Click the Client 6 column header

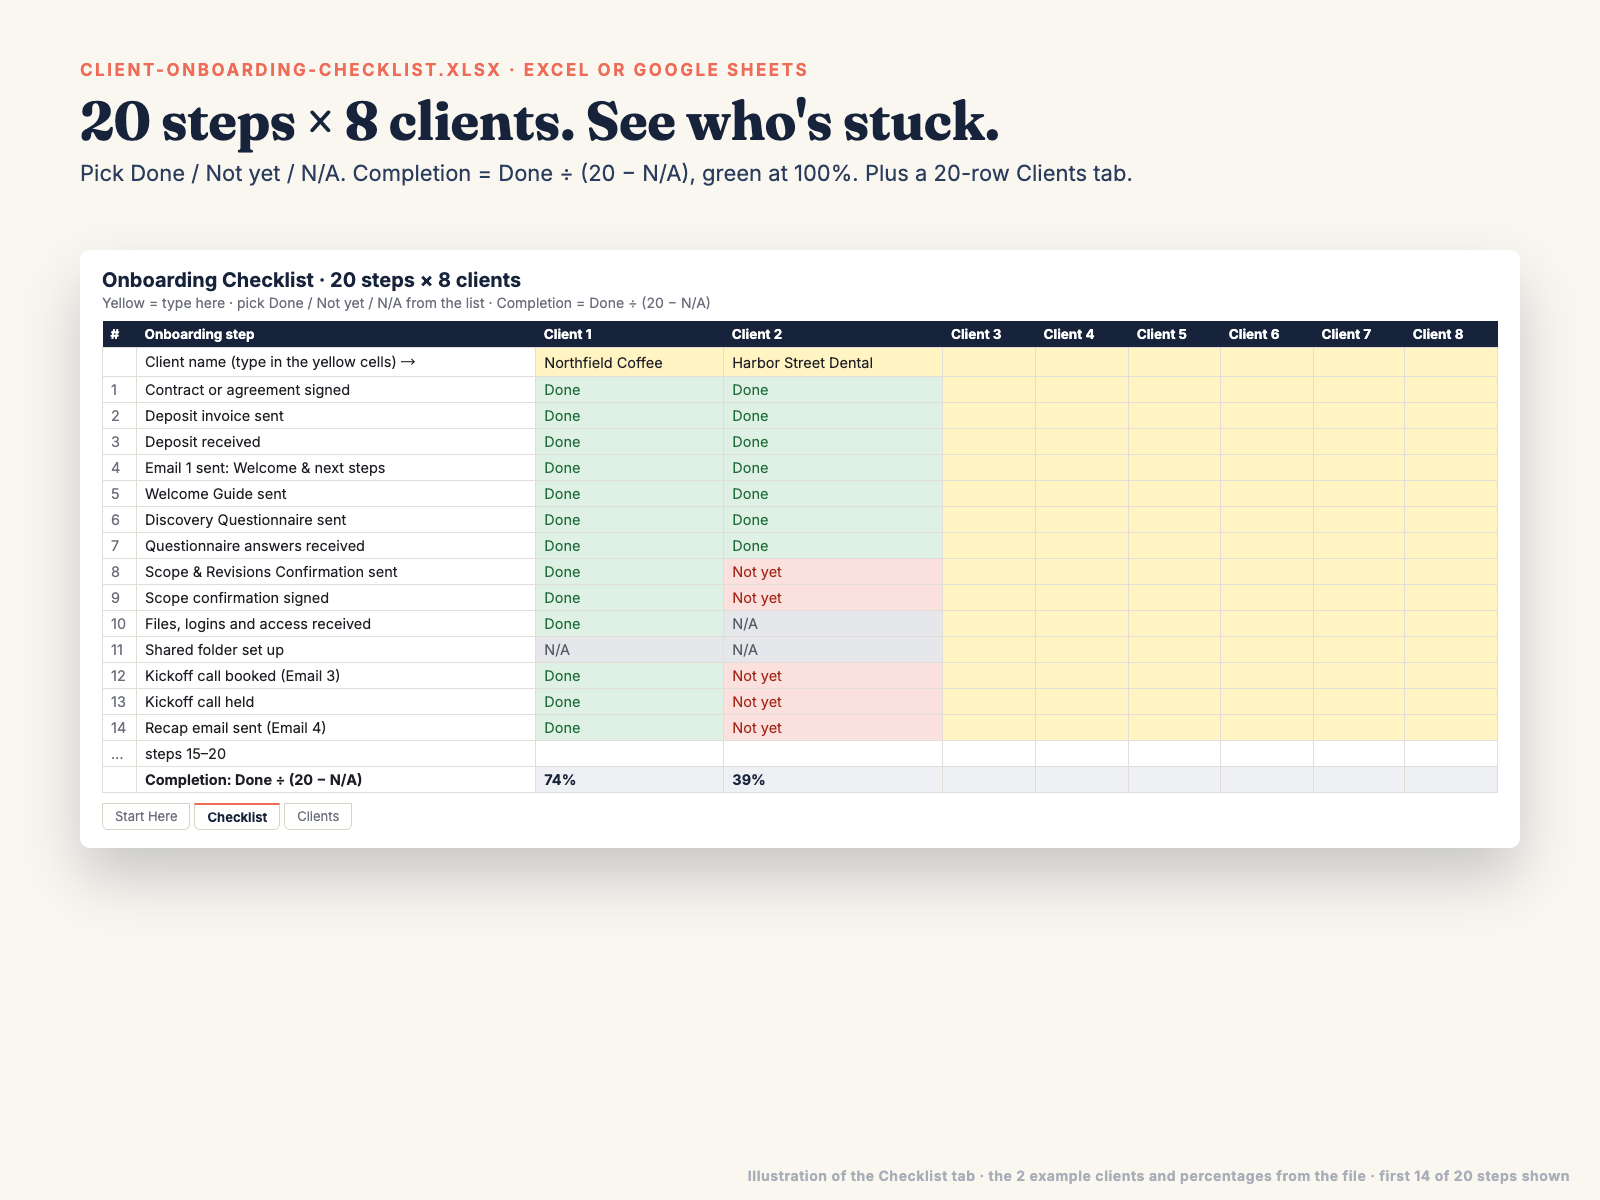pos(1267,334)
